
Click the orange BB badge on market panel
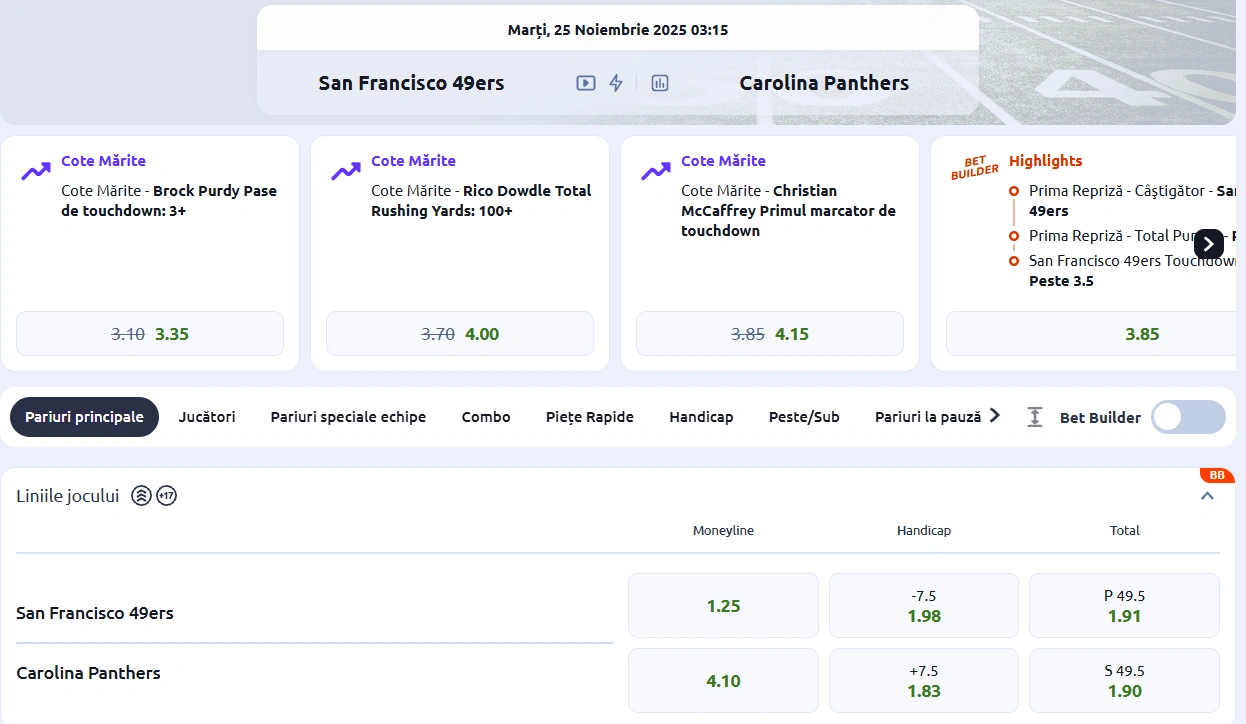1216,475
